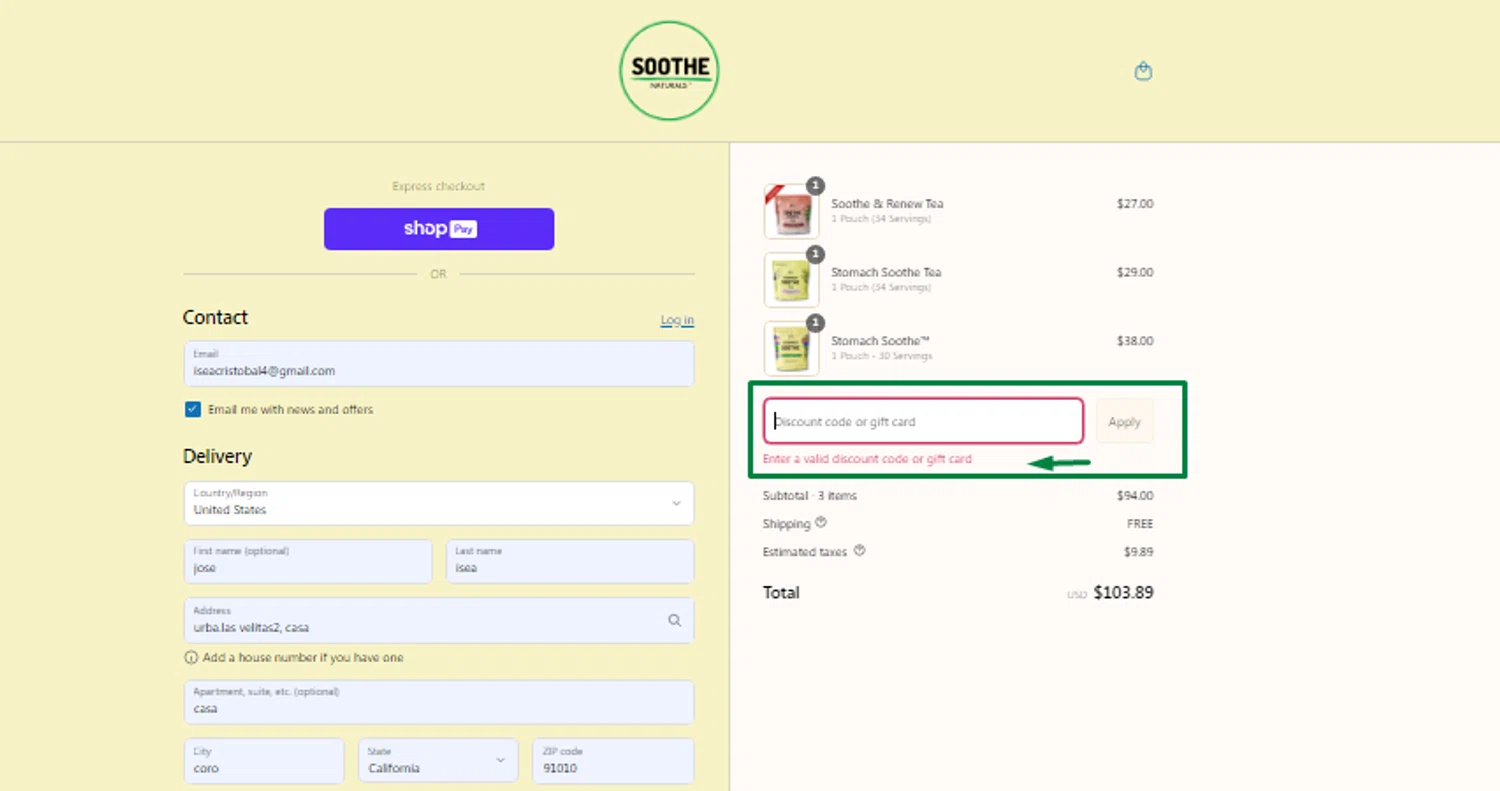1500x791 pixels.
Task: Click the Apply discount button
Action: (1124, 422)
